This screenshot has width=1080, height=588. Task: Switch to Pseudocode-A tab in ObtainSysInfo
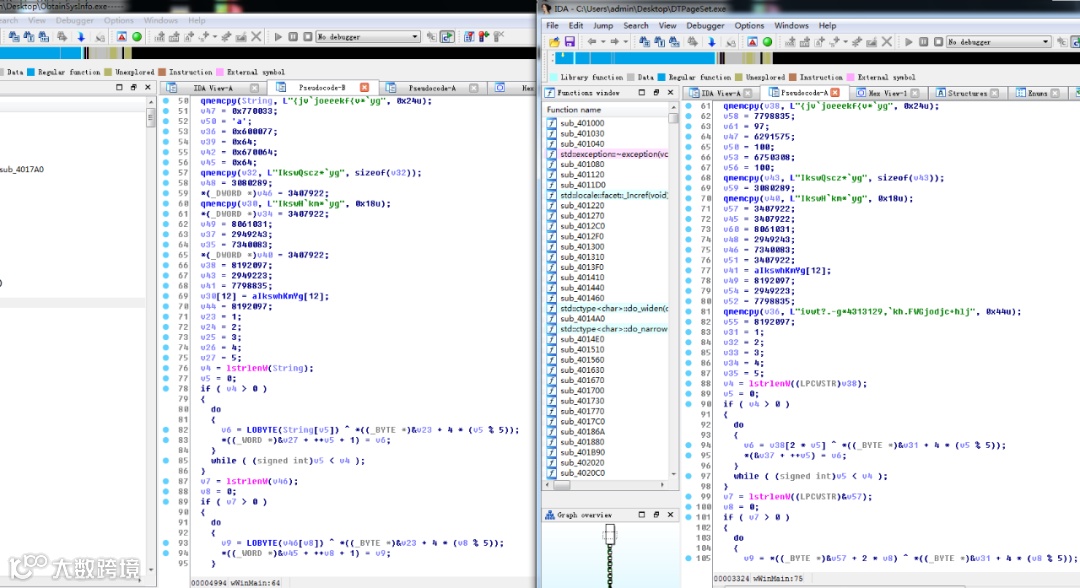coord(432,87)
